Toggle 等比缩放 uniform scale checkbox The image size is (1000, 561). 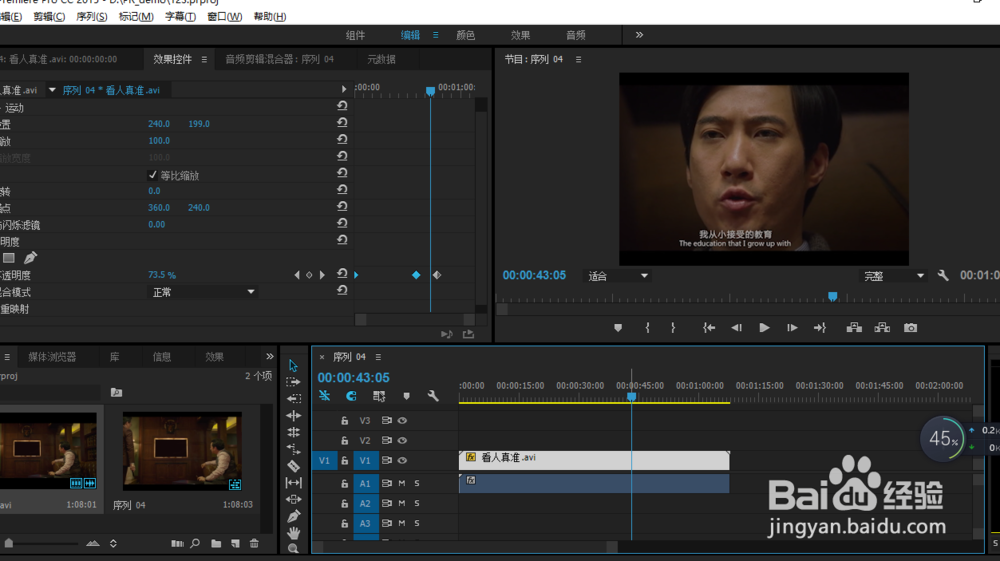tap(152, 175)
